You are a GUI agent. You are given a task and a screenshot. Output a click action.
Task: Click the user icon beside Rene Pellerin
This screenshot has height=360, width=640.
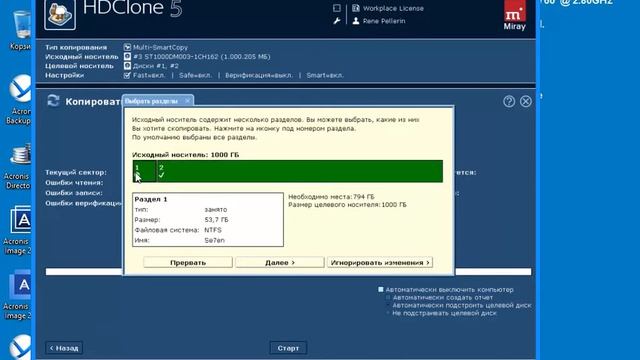(x=356, y=20)
